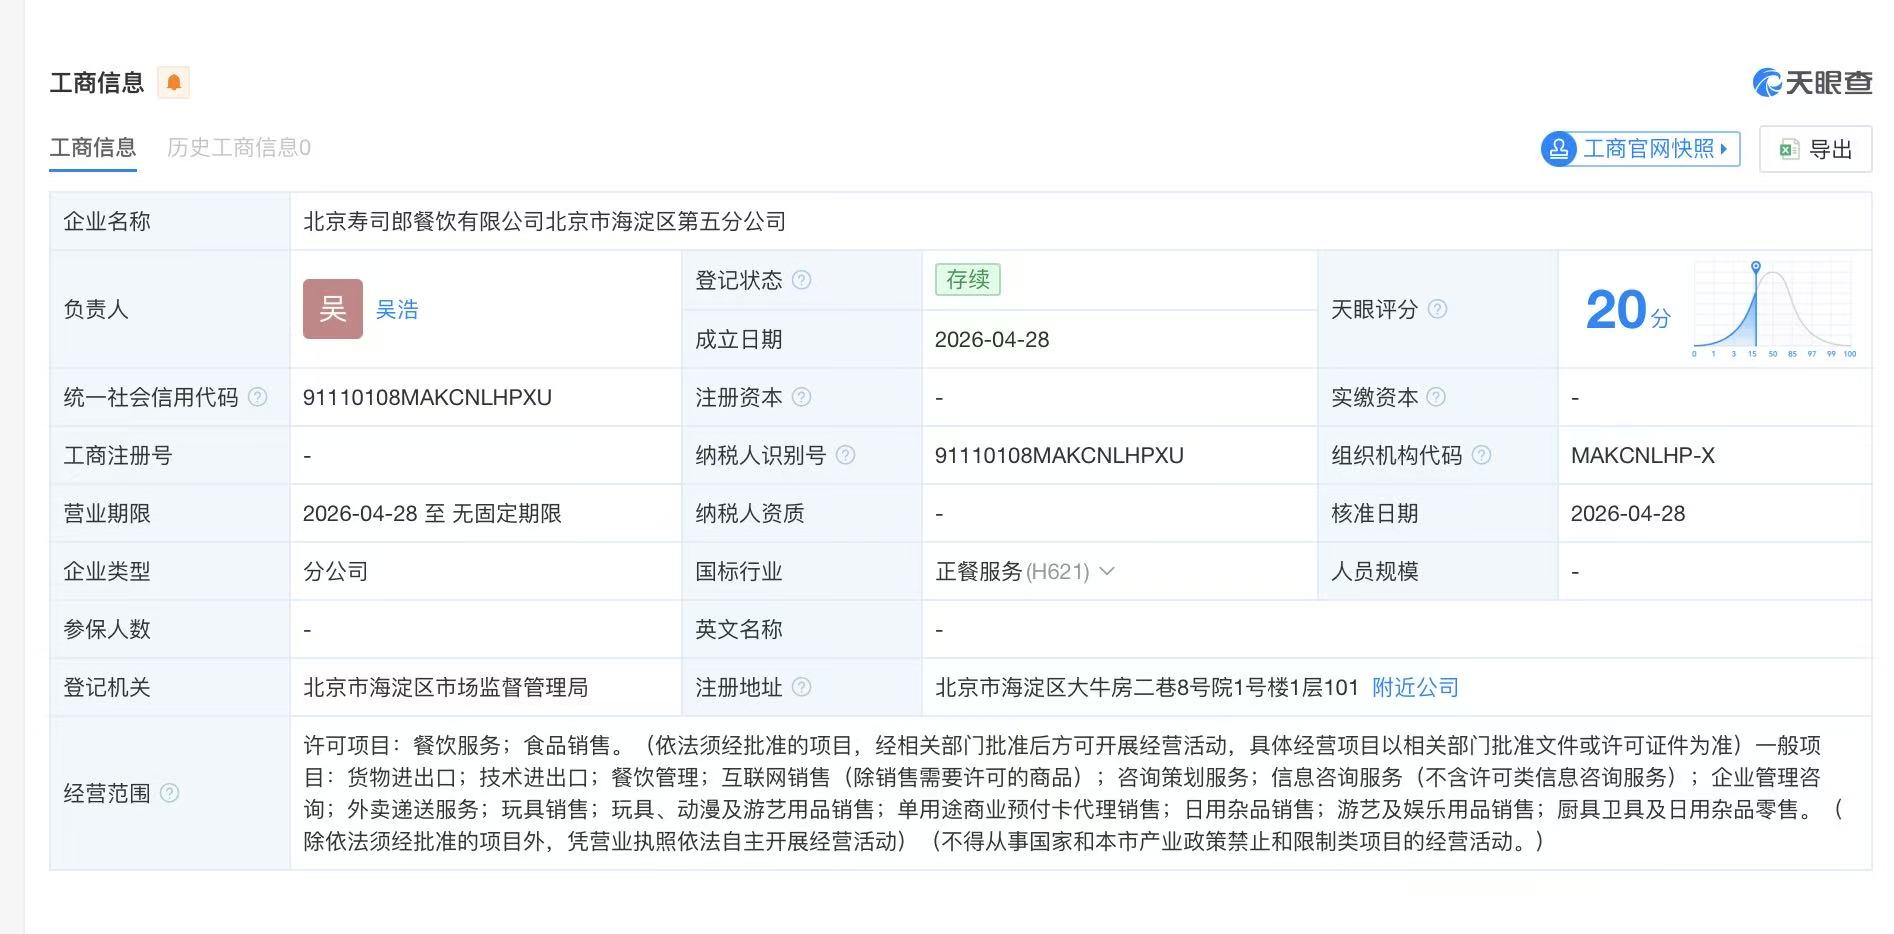Select the company name 北京寿司郎餐饮有限公司北京市海淀区第五分公司
Screen dimensions: 1894x934
[x=544, y=221]
